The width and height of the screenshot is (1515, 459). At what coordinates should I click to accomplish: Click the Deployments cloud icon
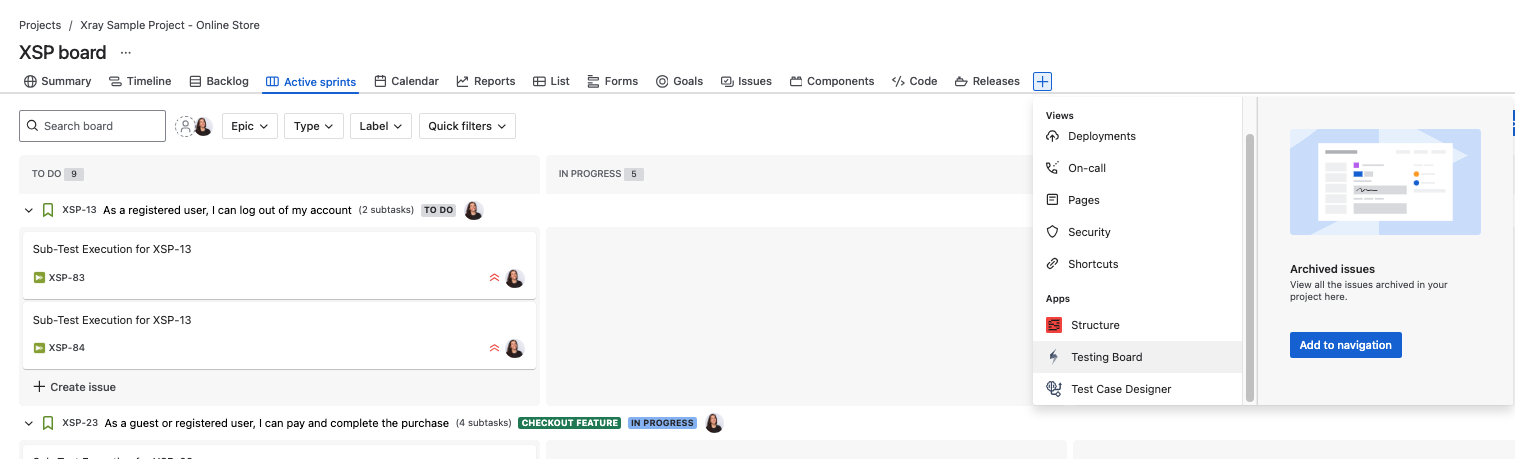coord(1052,136)
